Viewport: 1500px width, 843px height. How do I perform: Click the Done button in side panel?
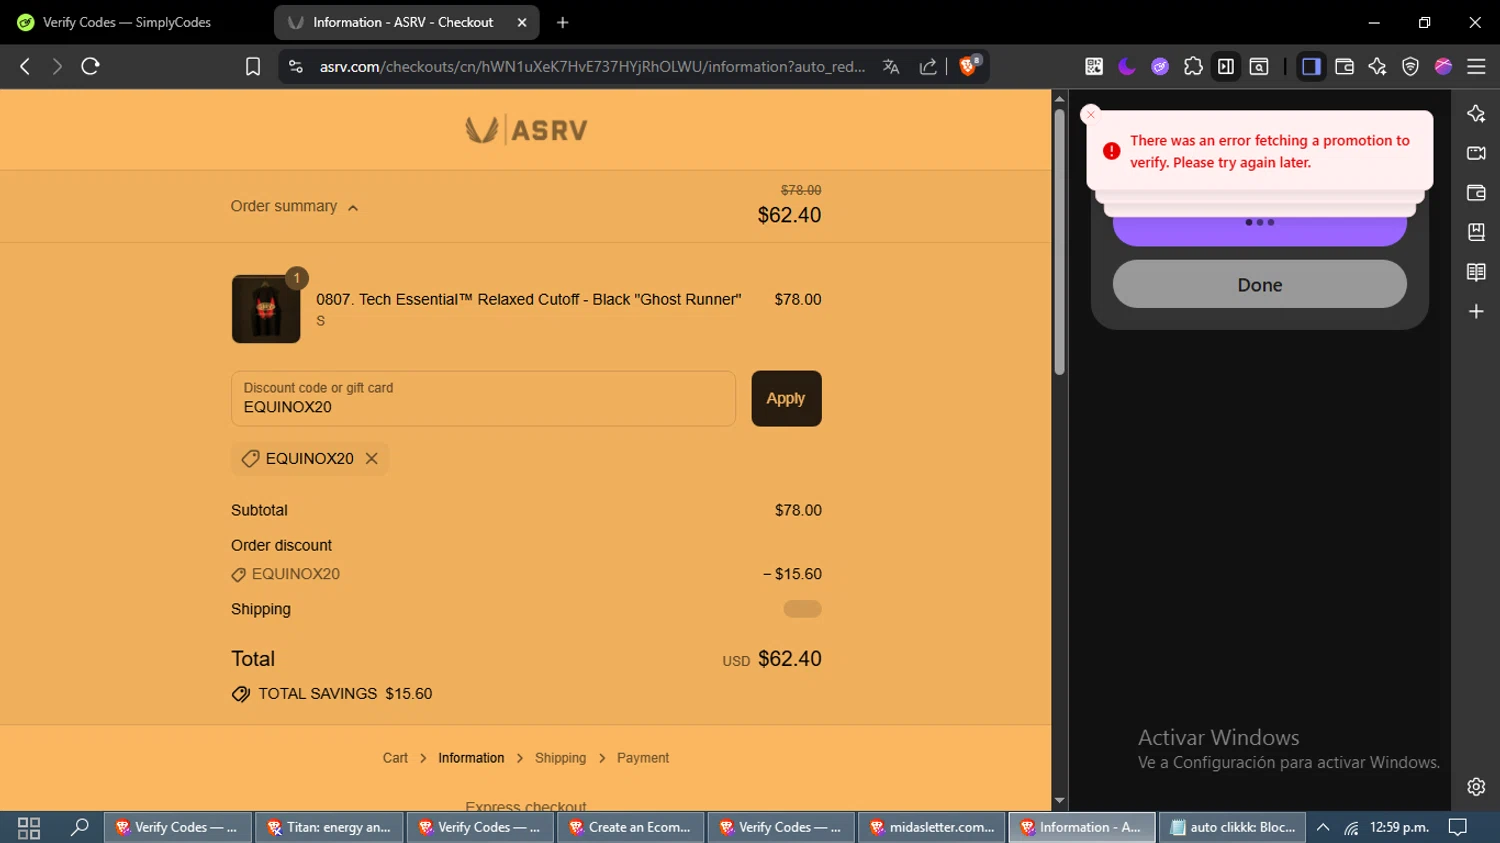(1260, 284)
